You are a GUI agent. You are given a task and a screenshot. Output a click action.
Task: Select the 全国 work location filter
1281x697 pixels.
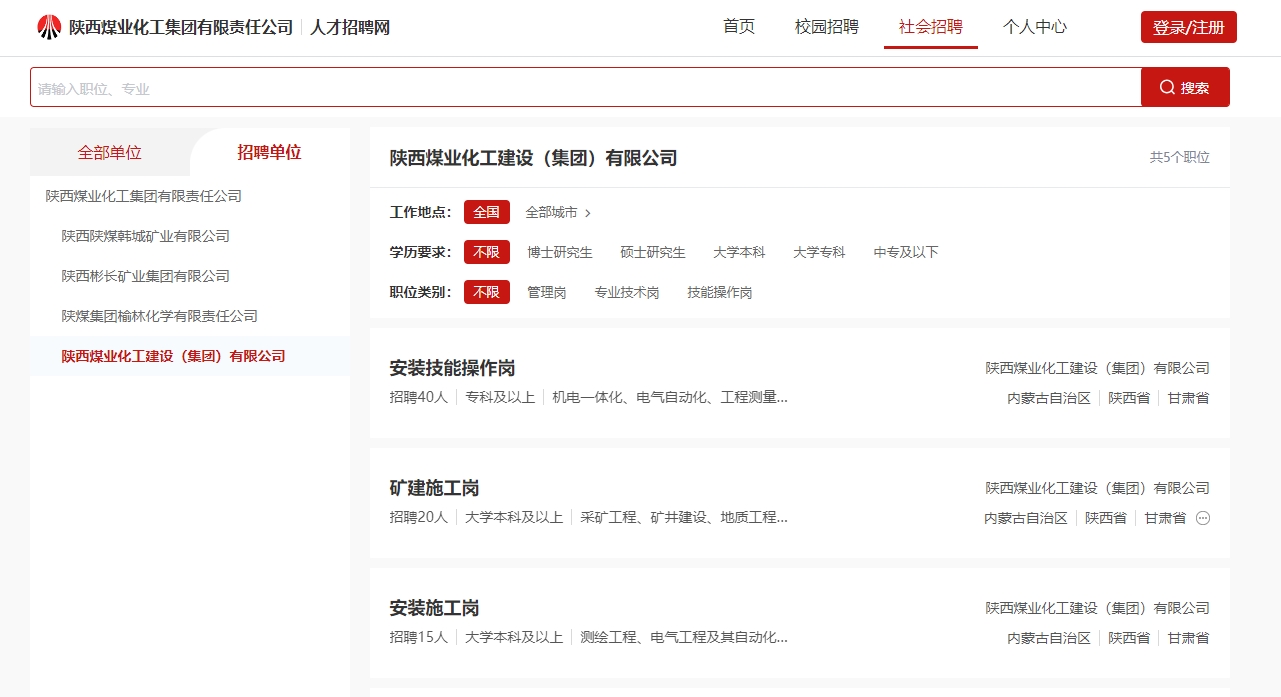487,212
